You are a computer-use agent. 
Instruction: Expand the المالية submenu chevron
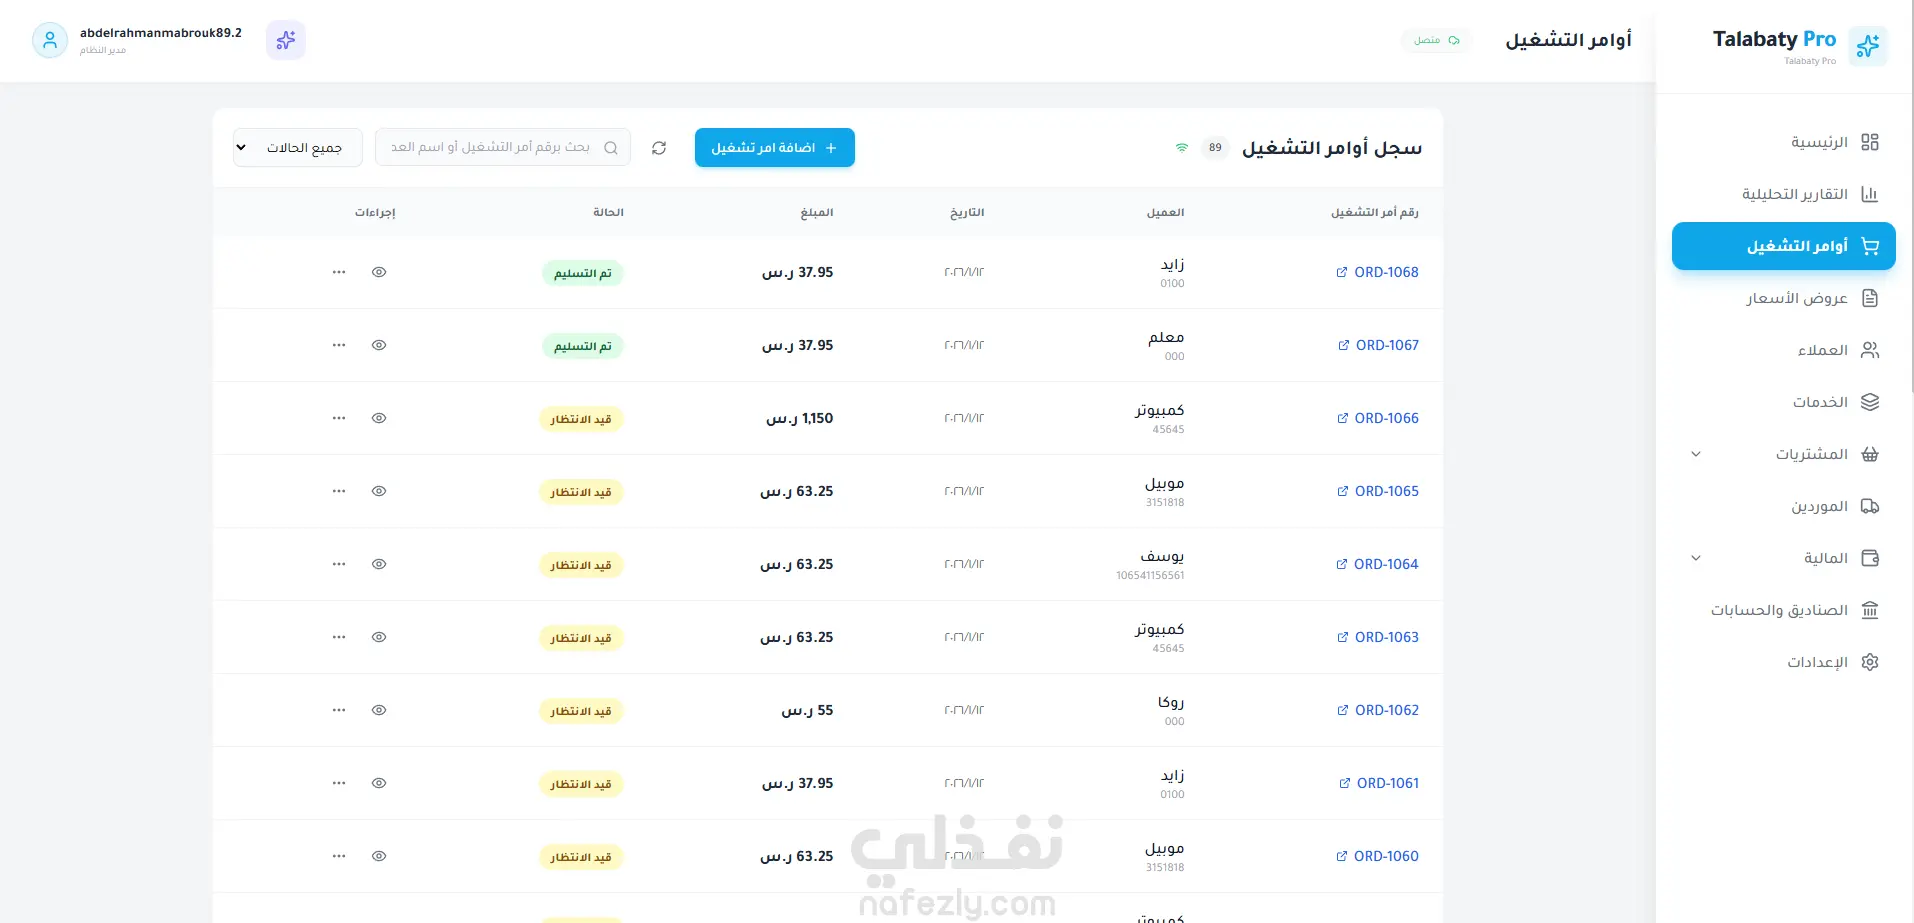point(1696,558)
